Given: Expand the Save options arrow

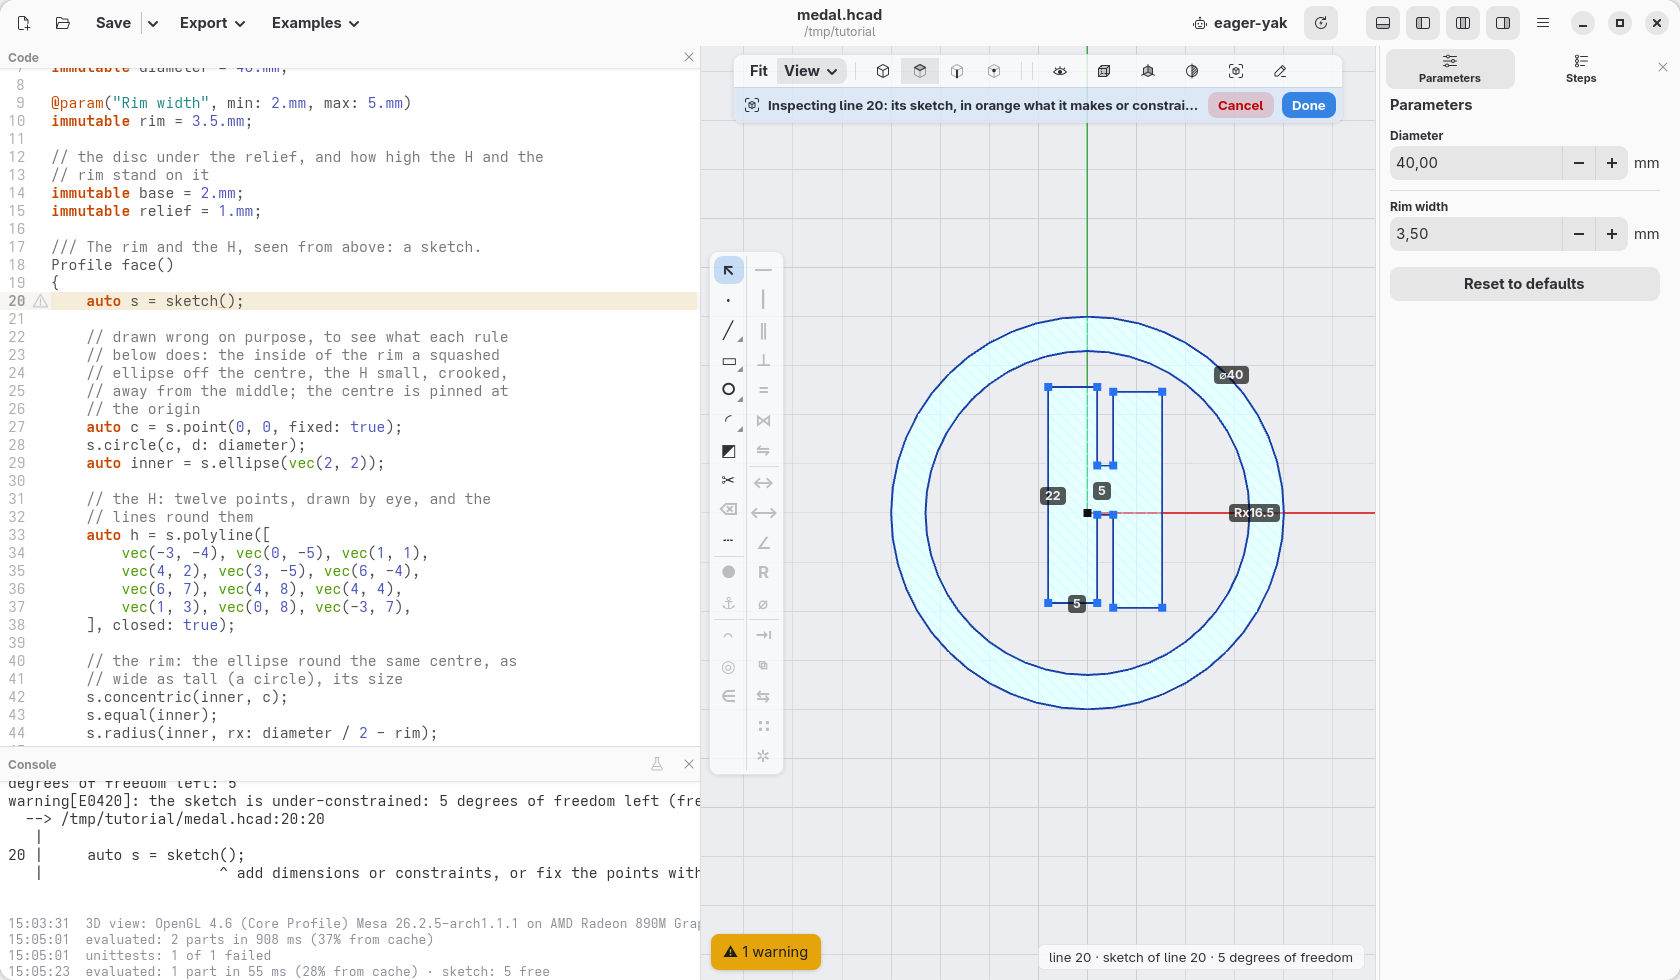Looking at the screenshot, I should [153, 23].
